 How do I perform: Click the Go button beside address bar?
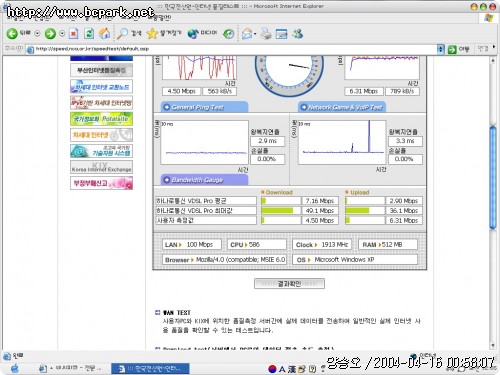459,49
